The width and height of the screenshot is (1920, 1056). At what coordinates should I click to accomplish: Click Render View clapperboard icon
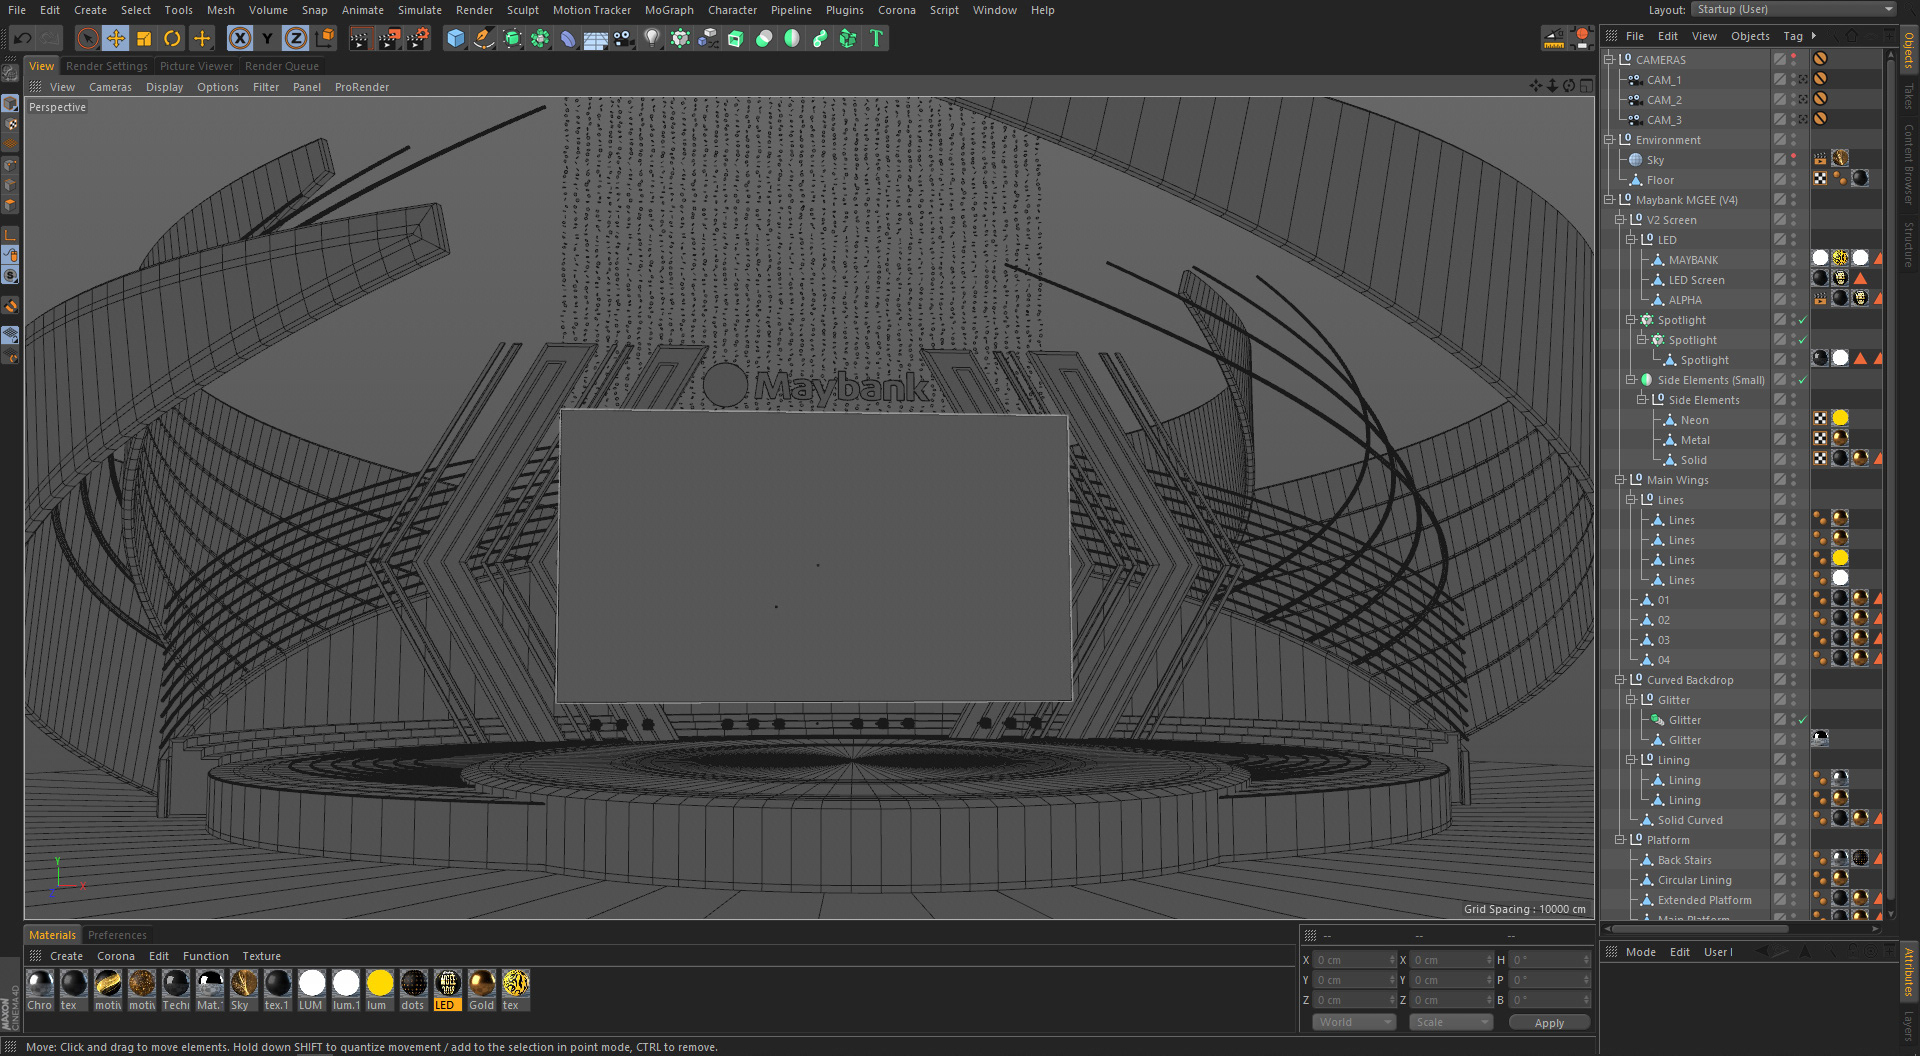coord(360,38)
